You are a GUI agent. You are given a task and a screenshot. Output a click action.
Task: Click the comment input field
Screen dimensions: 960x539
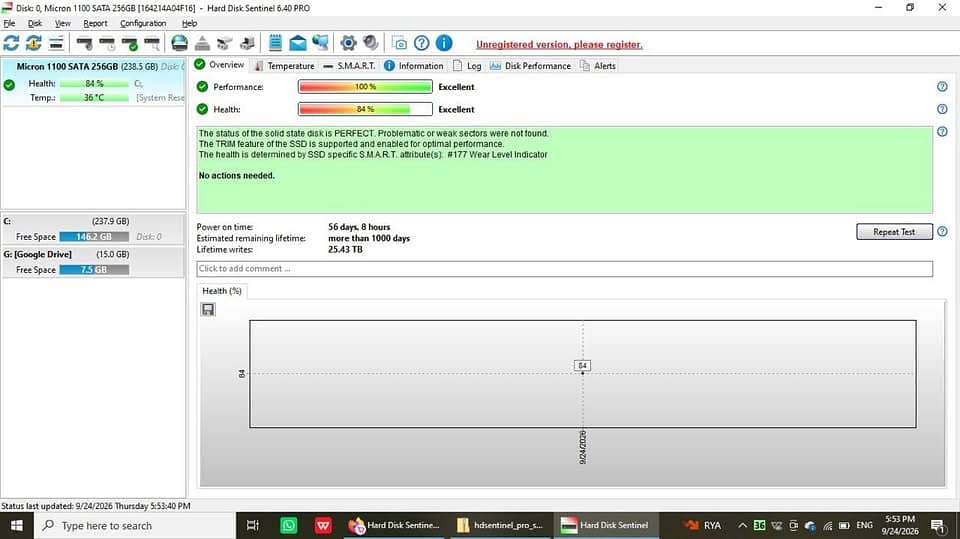[564, 269]
